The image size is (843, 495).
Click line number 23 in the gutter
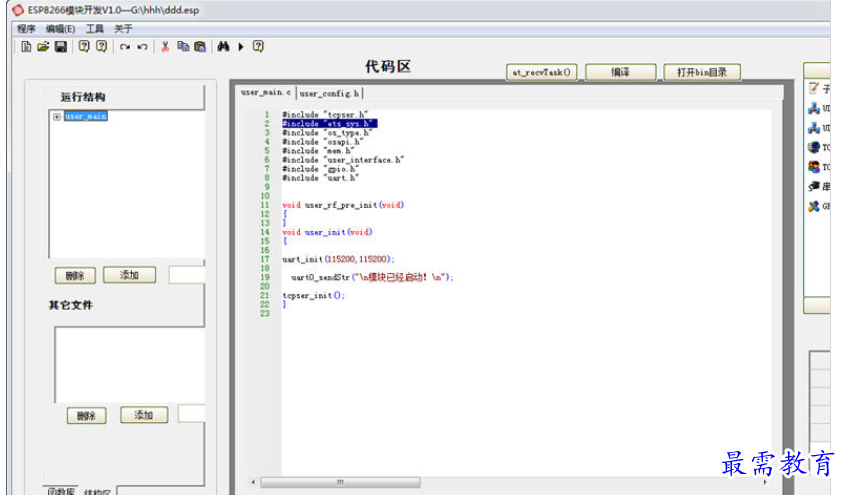click(265, 313)
